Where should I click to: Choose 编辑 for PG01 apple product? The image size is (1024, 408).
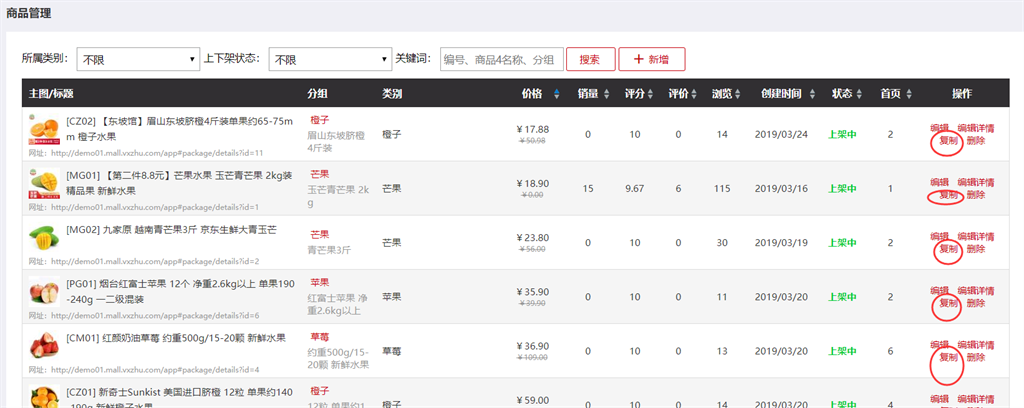tap(939, 290)
